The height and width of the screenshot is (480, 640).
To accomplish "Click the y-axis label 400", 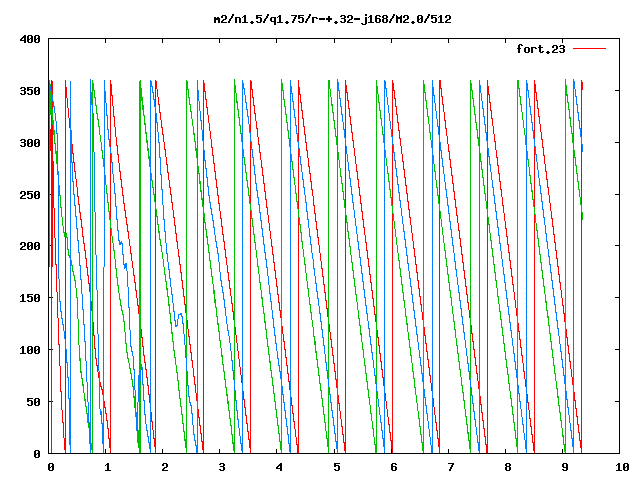I will pos(30,39).
